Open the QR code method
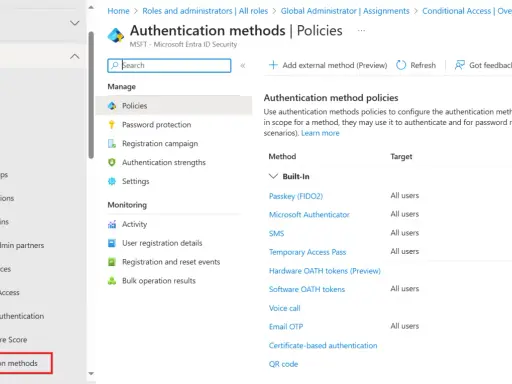Screen dimensions: 512x384 click(x=283, y=364)
